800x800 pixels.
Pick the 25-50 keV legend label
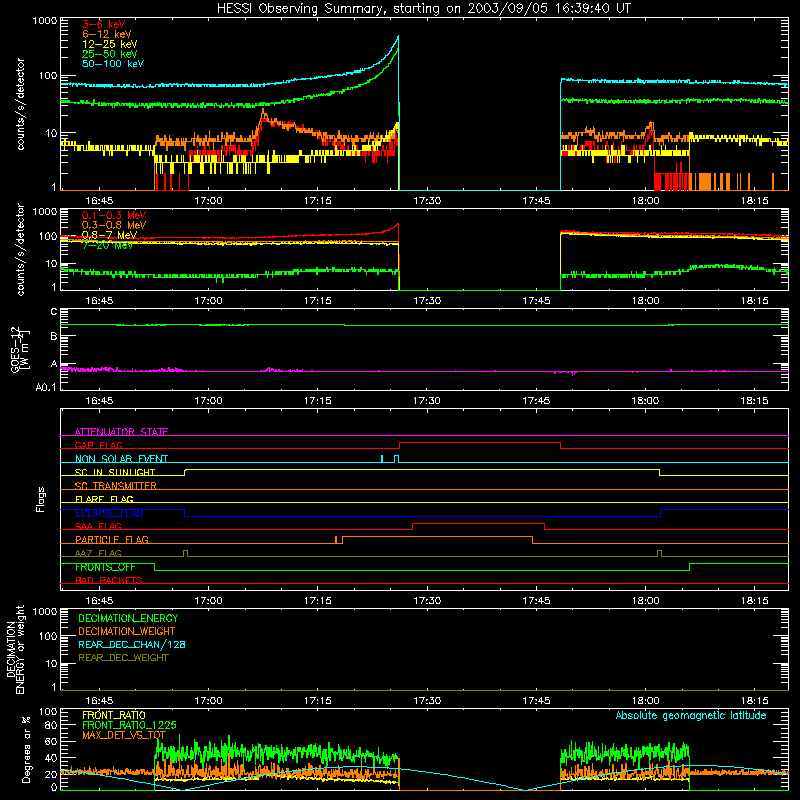tap(110, 54)
